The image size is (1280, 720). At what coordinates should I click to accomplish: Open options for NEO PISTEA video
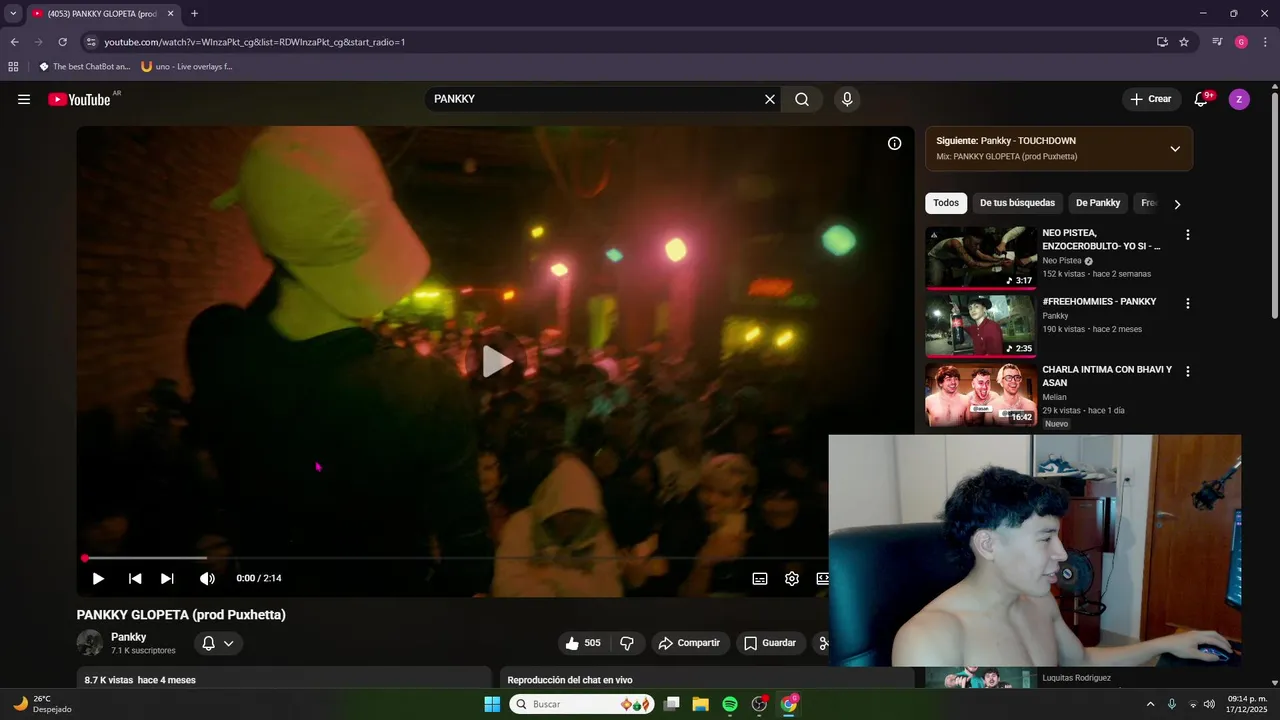click(1188, 235)
